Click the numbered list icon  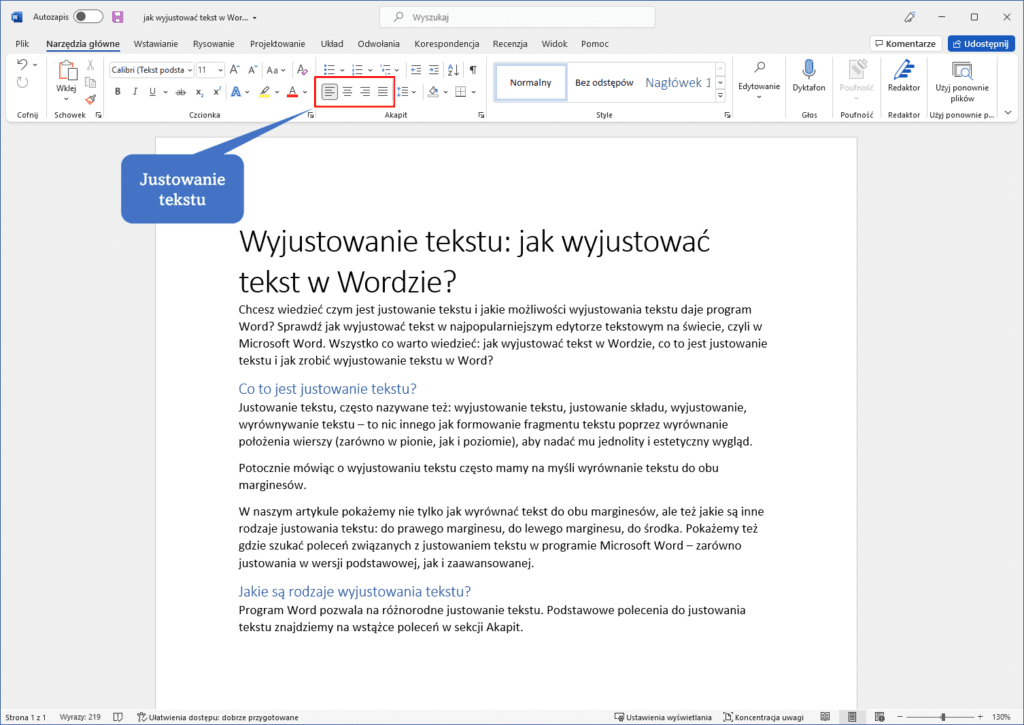click(357, 69)
